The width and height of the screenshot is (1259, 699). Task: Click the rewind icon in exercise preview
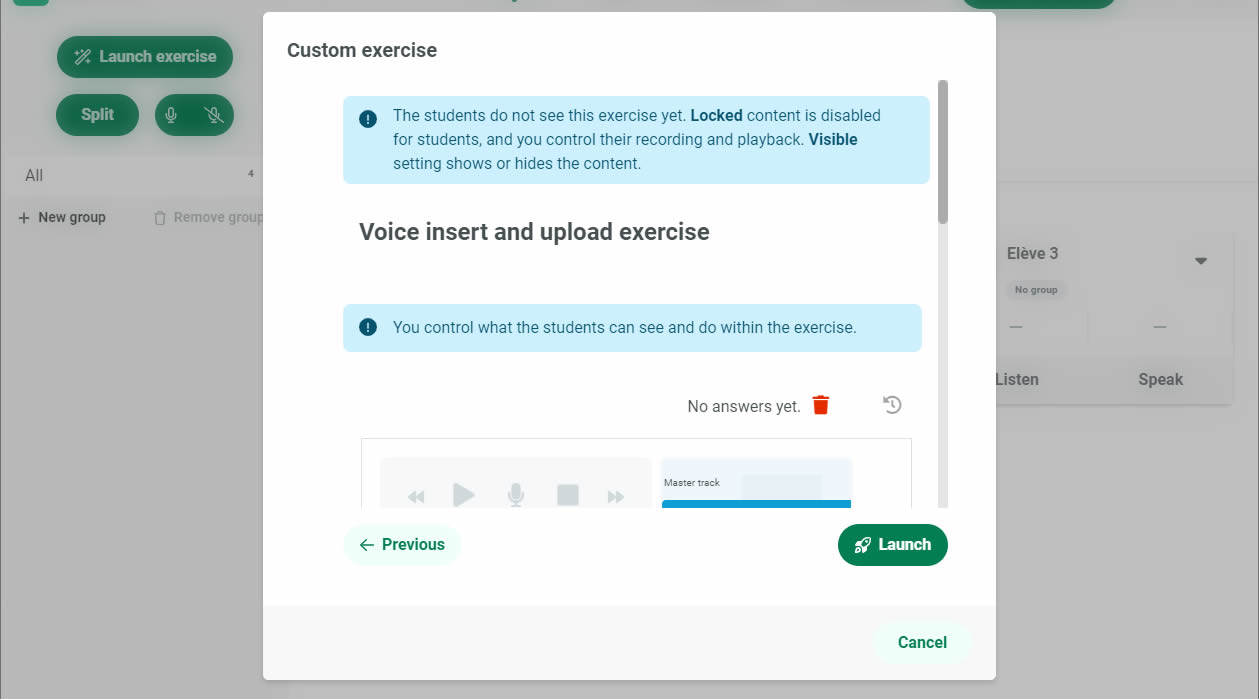[x=416, y=496]
